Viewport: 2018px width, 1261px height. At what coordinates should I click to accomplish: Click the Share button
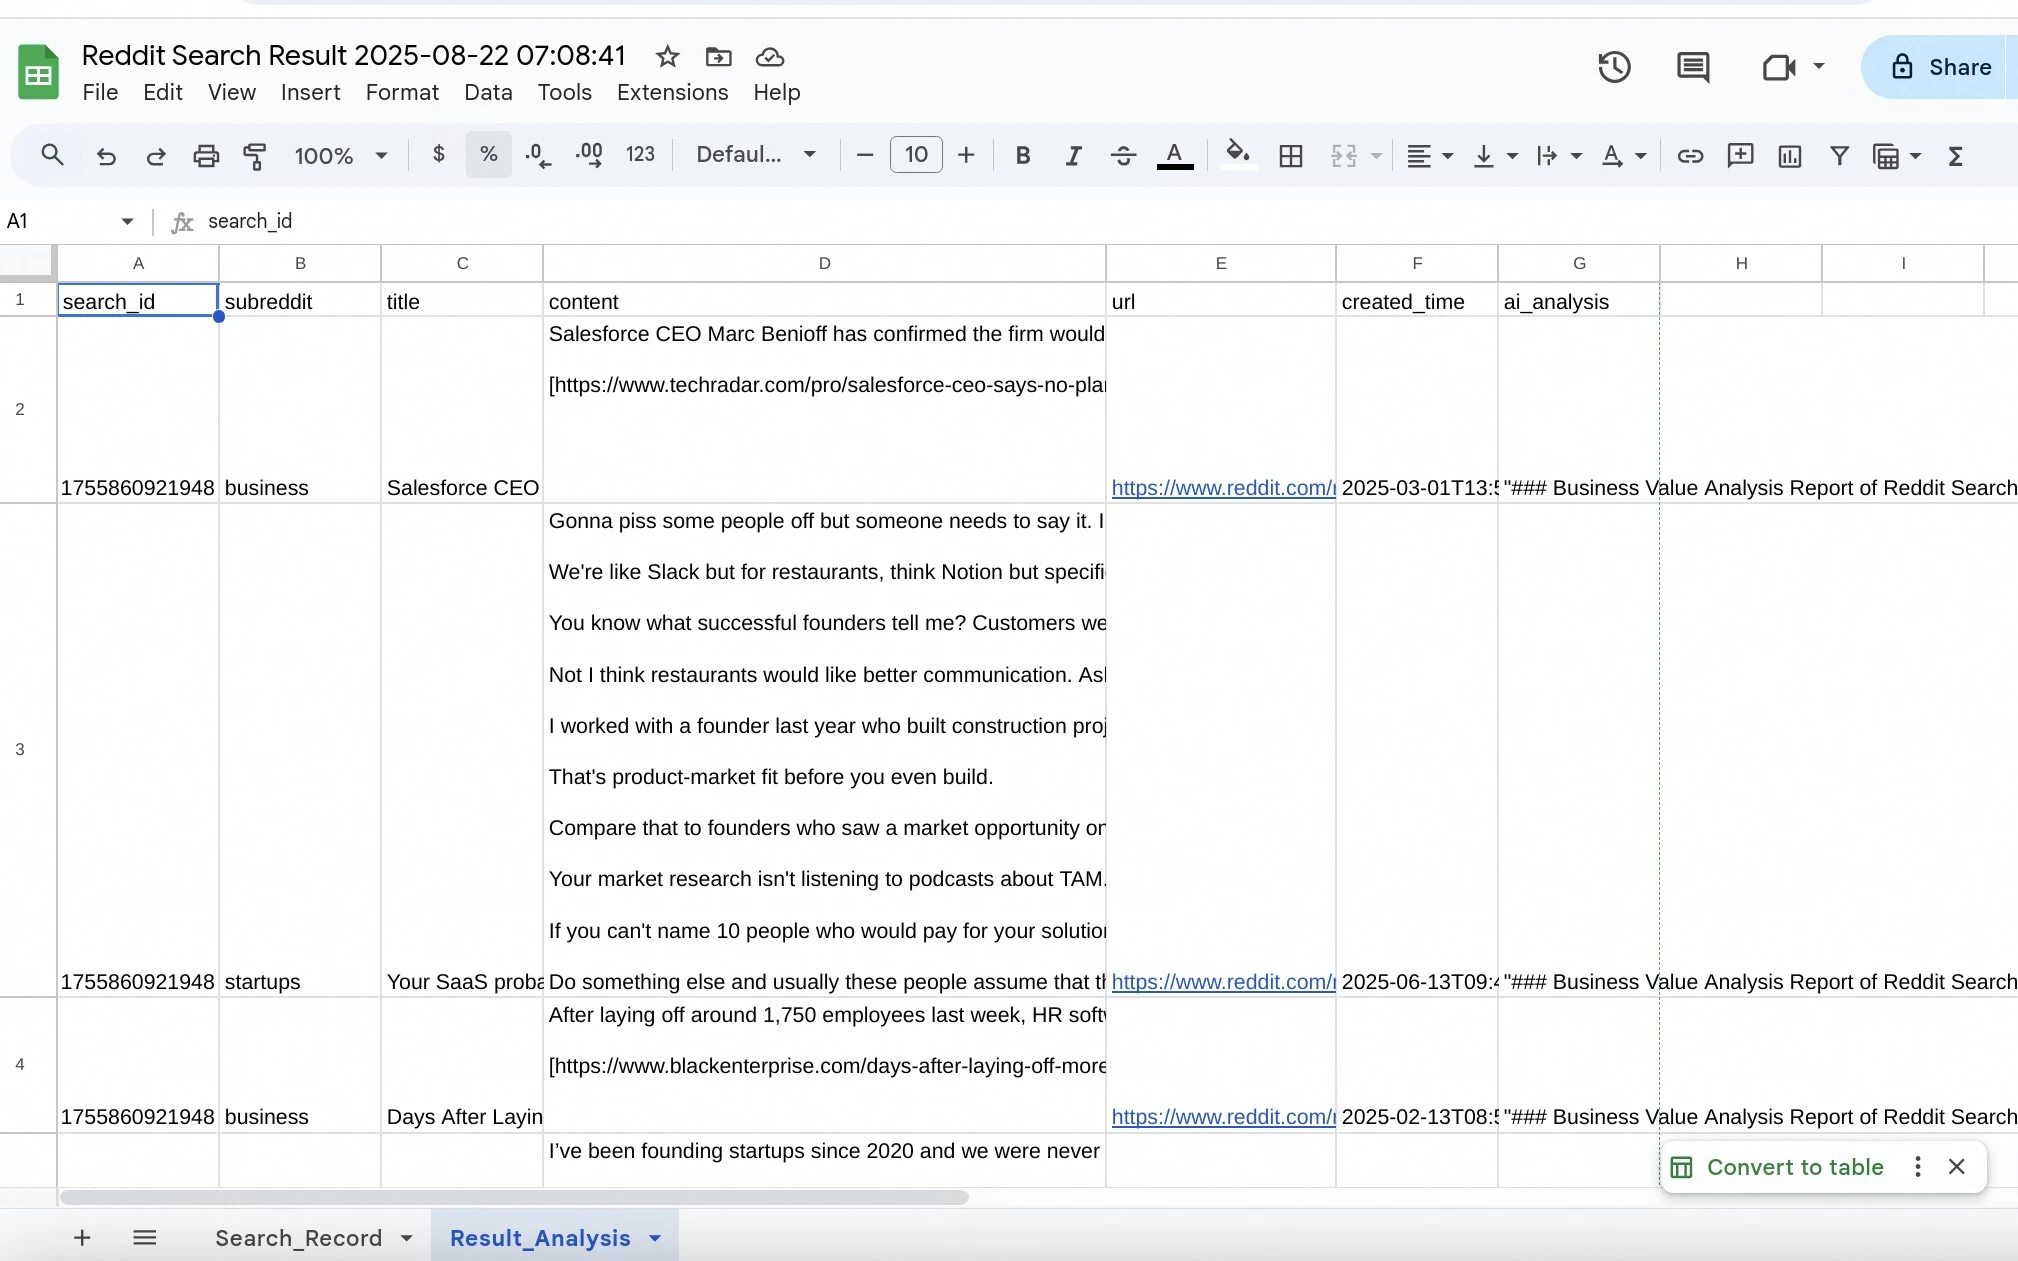pyautogui.click(x=1940, y=67)
